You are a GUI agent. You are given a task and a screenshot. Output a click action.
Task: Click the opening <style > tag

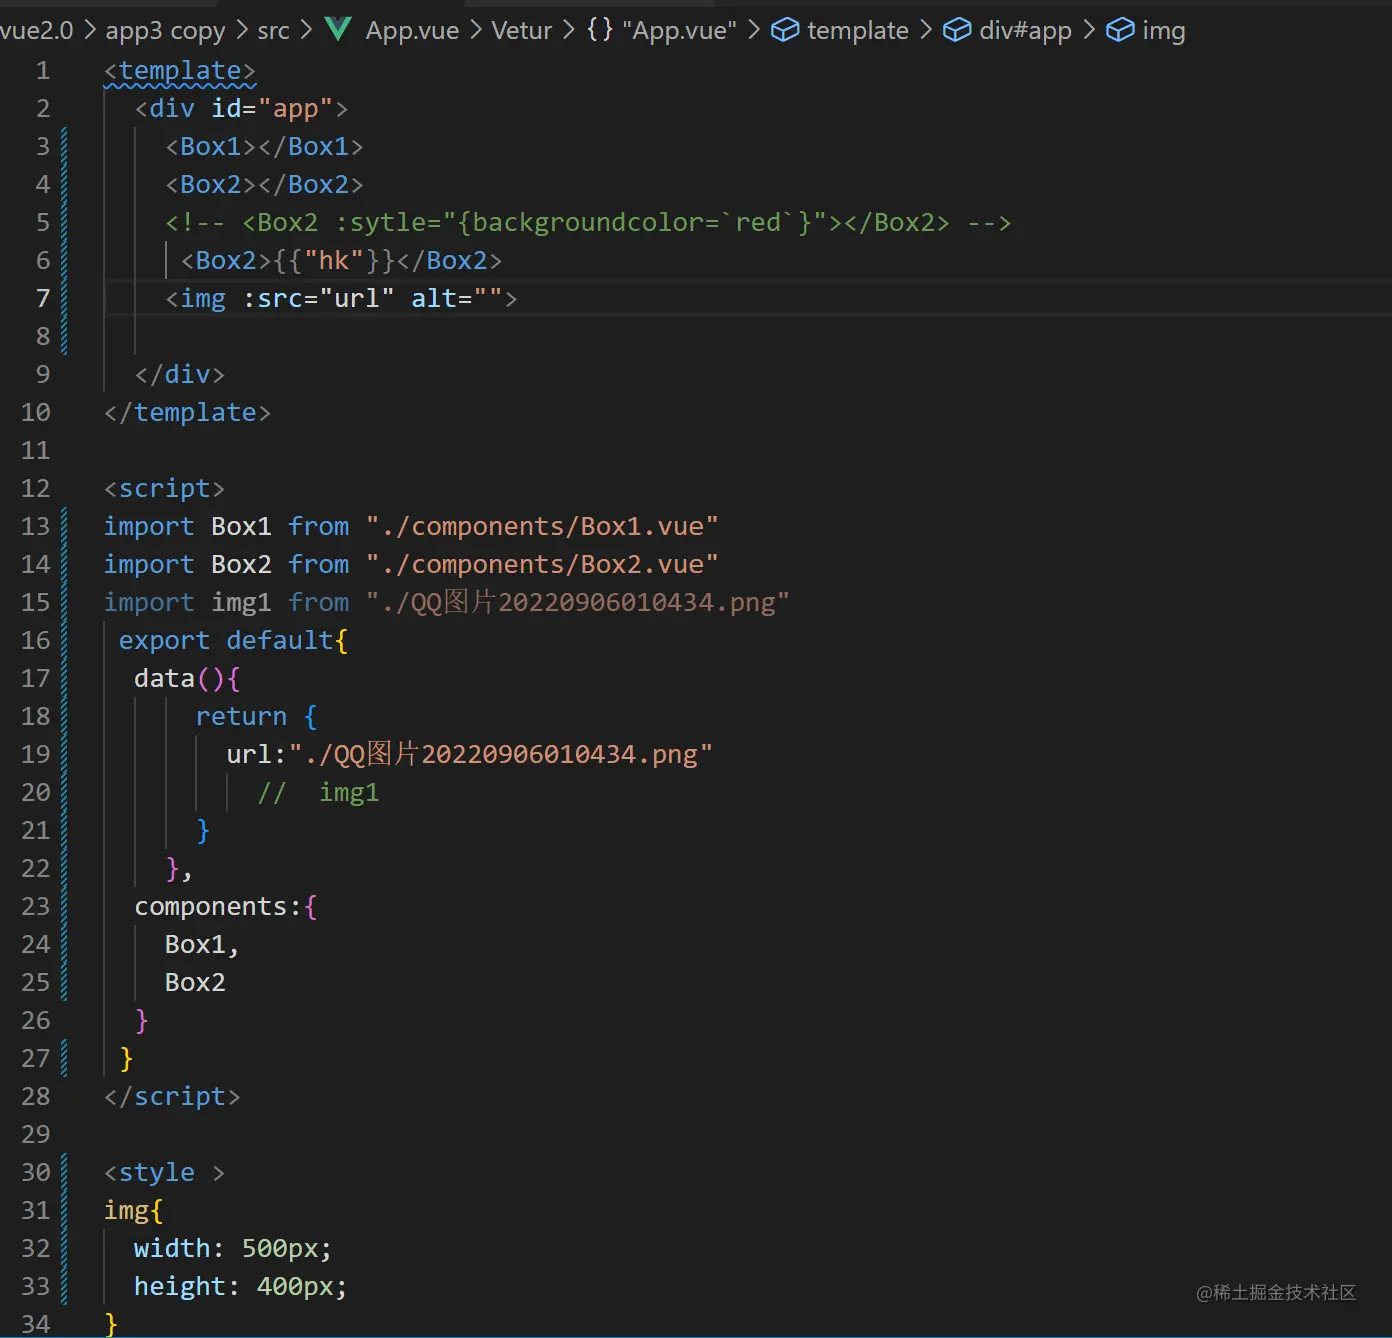[x=164, y=1173]
